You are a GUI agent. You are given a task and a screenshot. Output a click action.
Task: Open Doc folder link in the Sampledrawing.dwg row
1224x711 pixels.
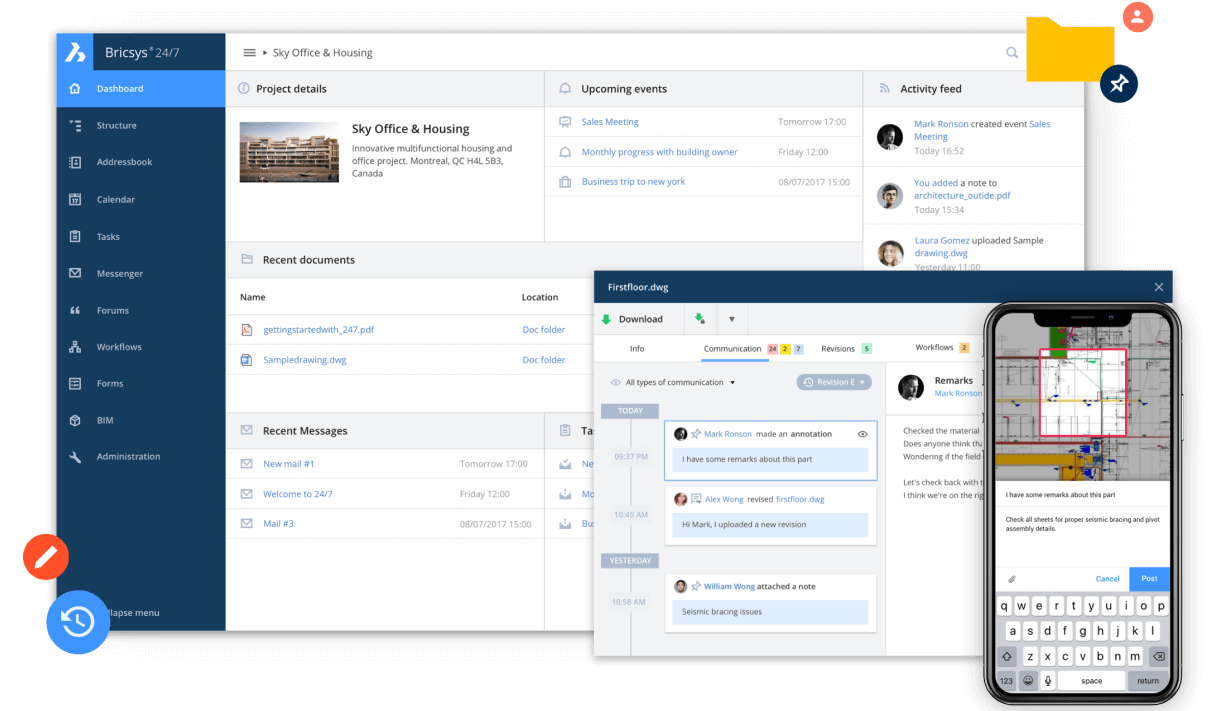544,360
